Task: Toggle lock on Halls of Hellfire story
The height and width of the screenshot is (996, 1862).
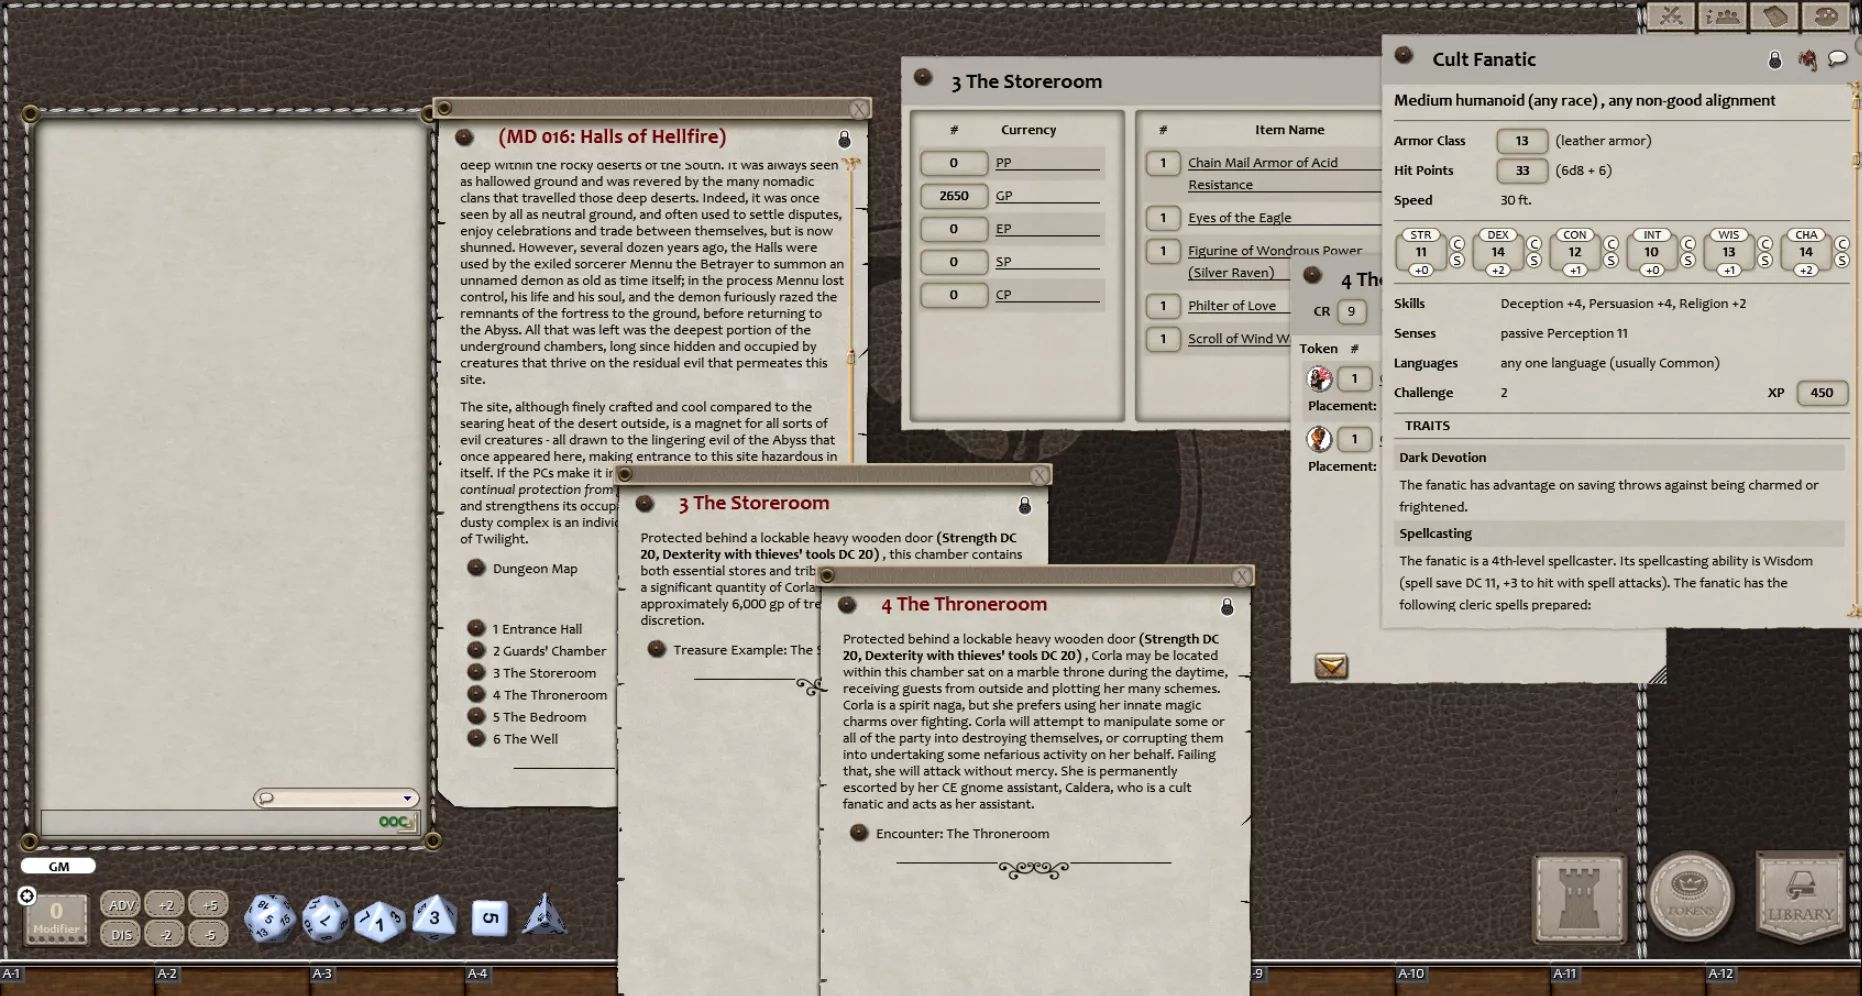Action: (x=844, y=139)
